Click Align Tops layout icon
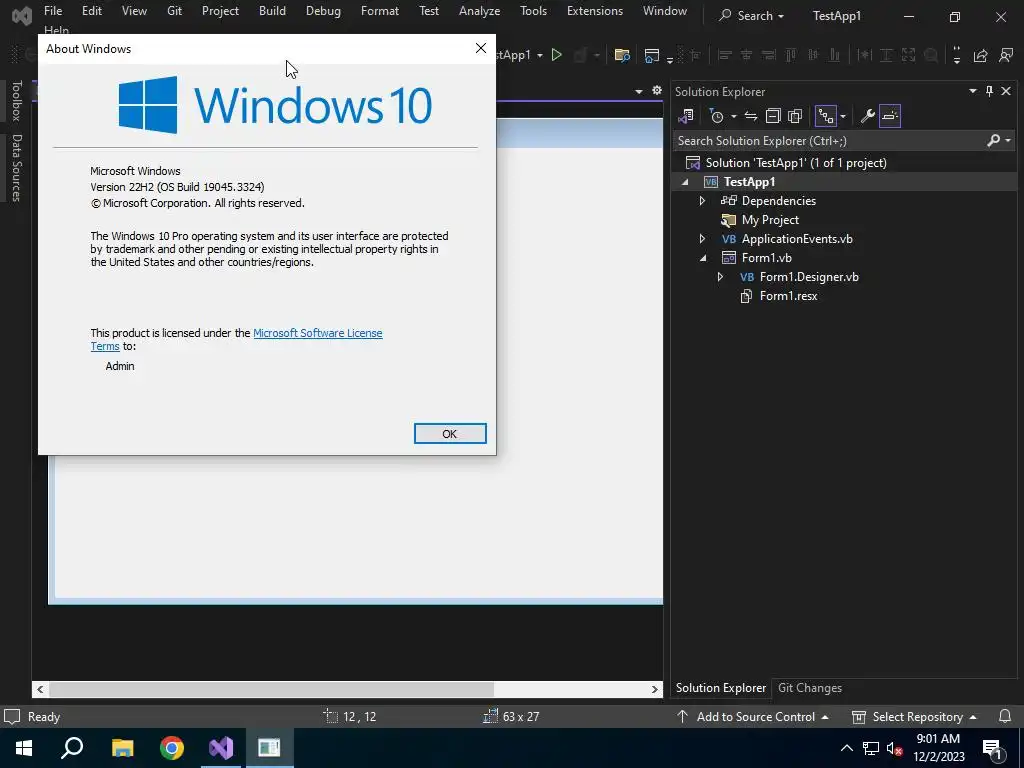This screenshot has height=768, width=1024. pyautogui.click(x=791, y=56)
